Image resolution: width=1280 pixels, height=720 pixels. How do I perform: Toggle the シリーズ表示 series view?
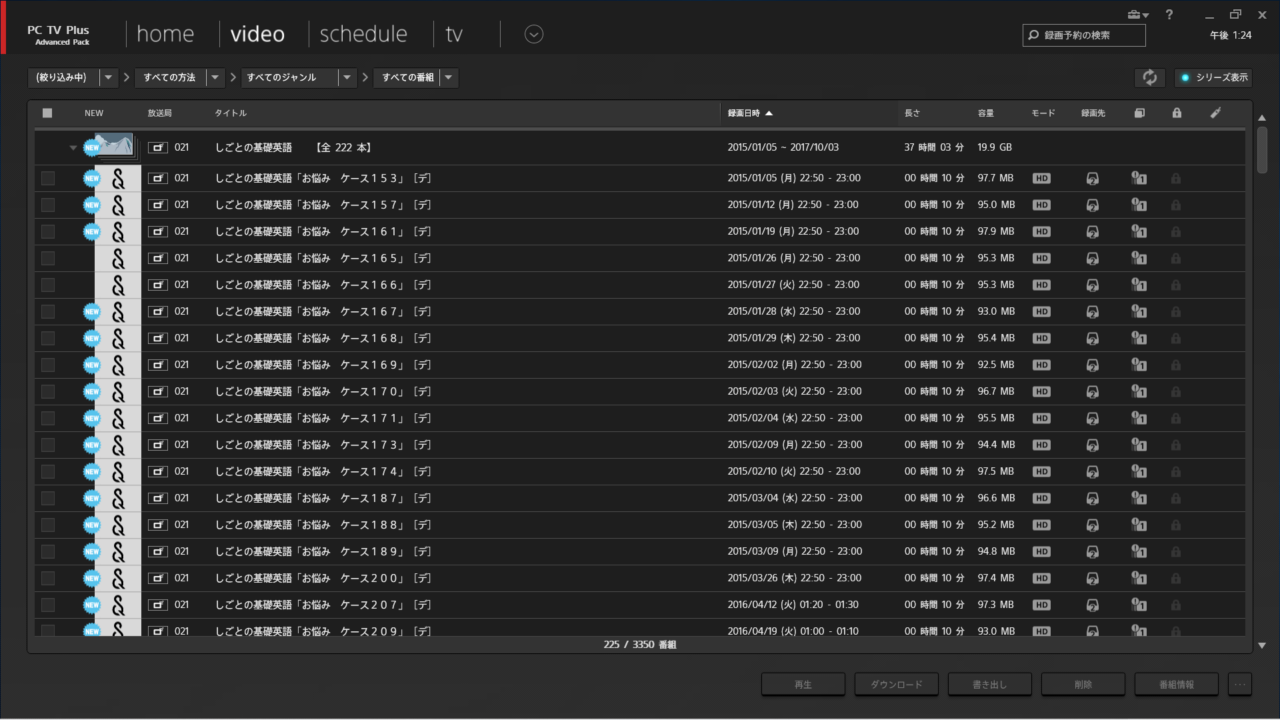tap(1213, 78)
